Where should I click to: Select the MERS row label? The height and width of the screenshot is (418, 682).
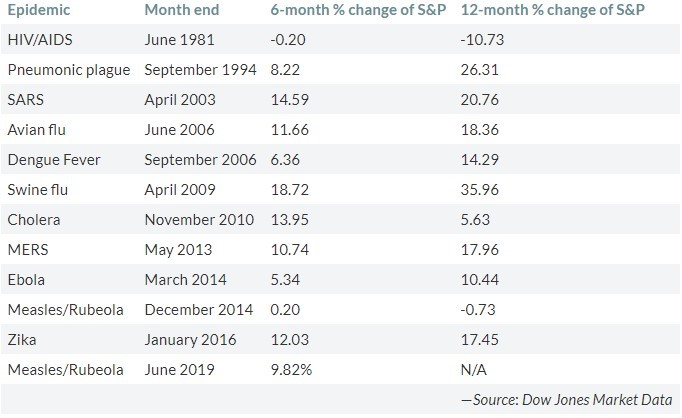coord(27,250)
